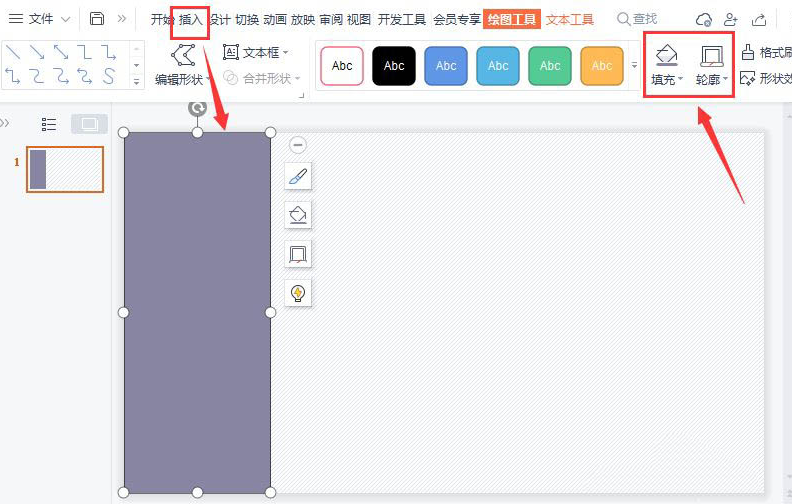This screenshot has height=504, width=792.
Task: Click the add collaborator icon
Action: click(731, 20)
